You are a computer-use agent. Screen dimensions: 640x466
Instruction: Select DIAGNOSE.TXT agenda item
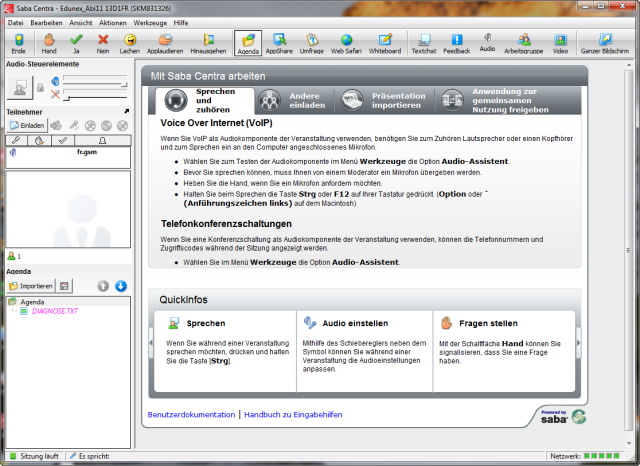[55, 311]
